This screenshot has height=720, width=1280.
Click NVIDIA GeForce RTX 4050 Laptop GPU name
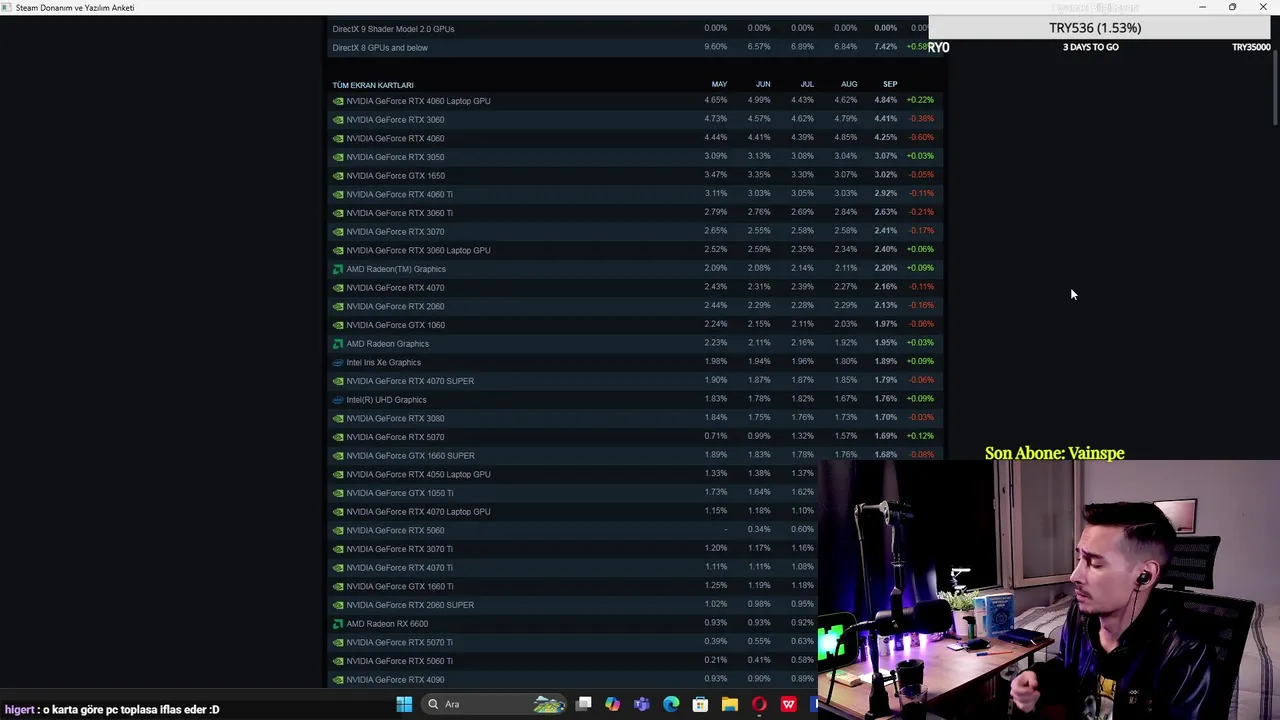coord(418,475)
